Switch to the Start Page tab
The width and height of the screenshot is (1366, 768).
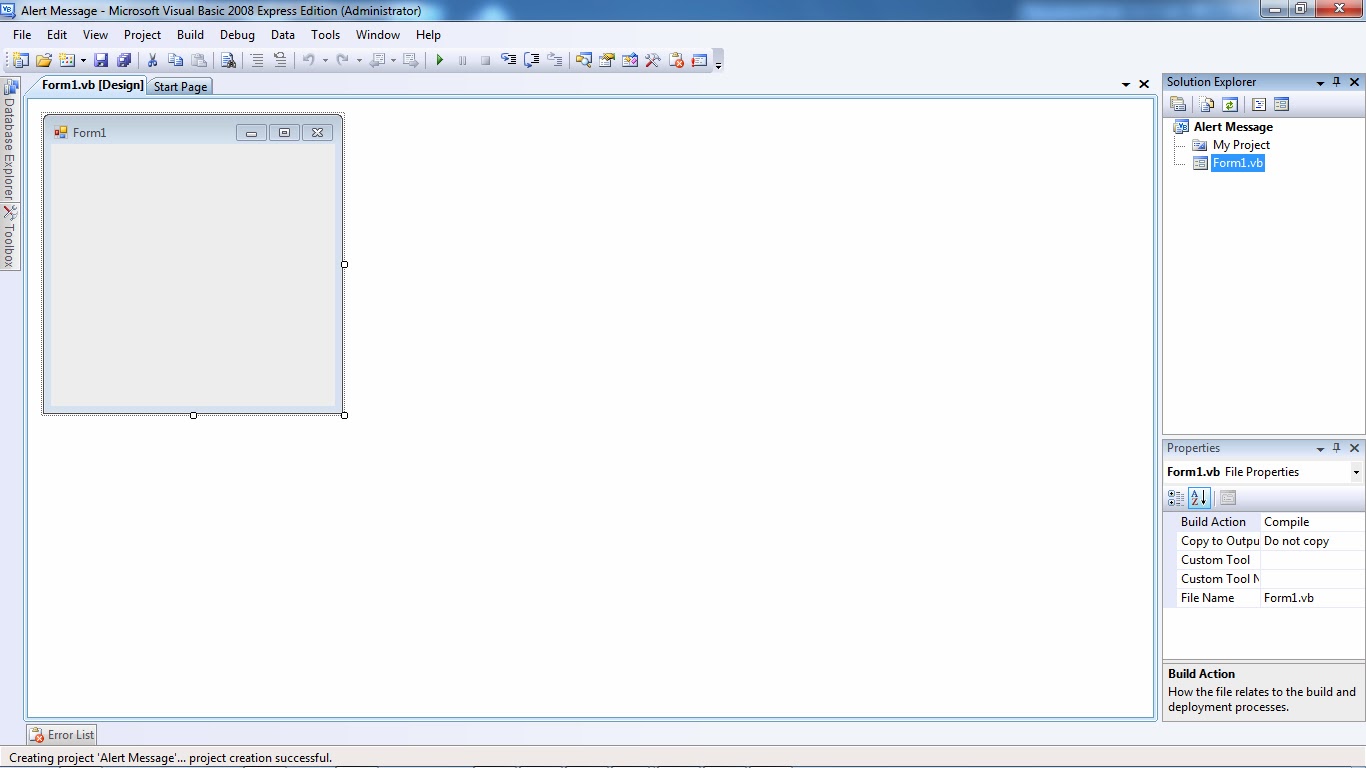click(180, 86)
